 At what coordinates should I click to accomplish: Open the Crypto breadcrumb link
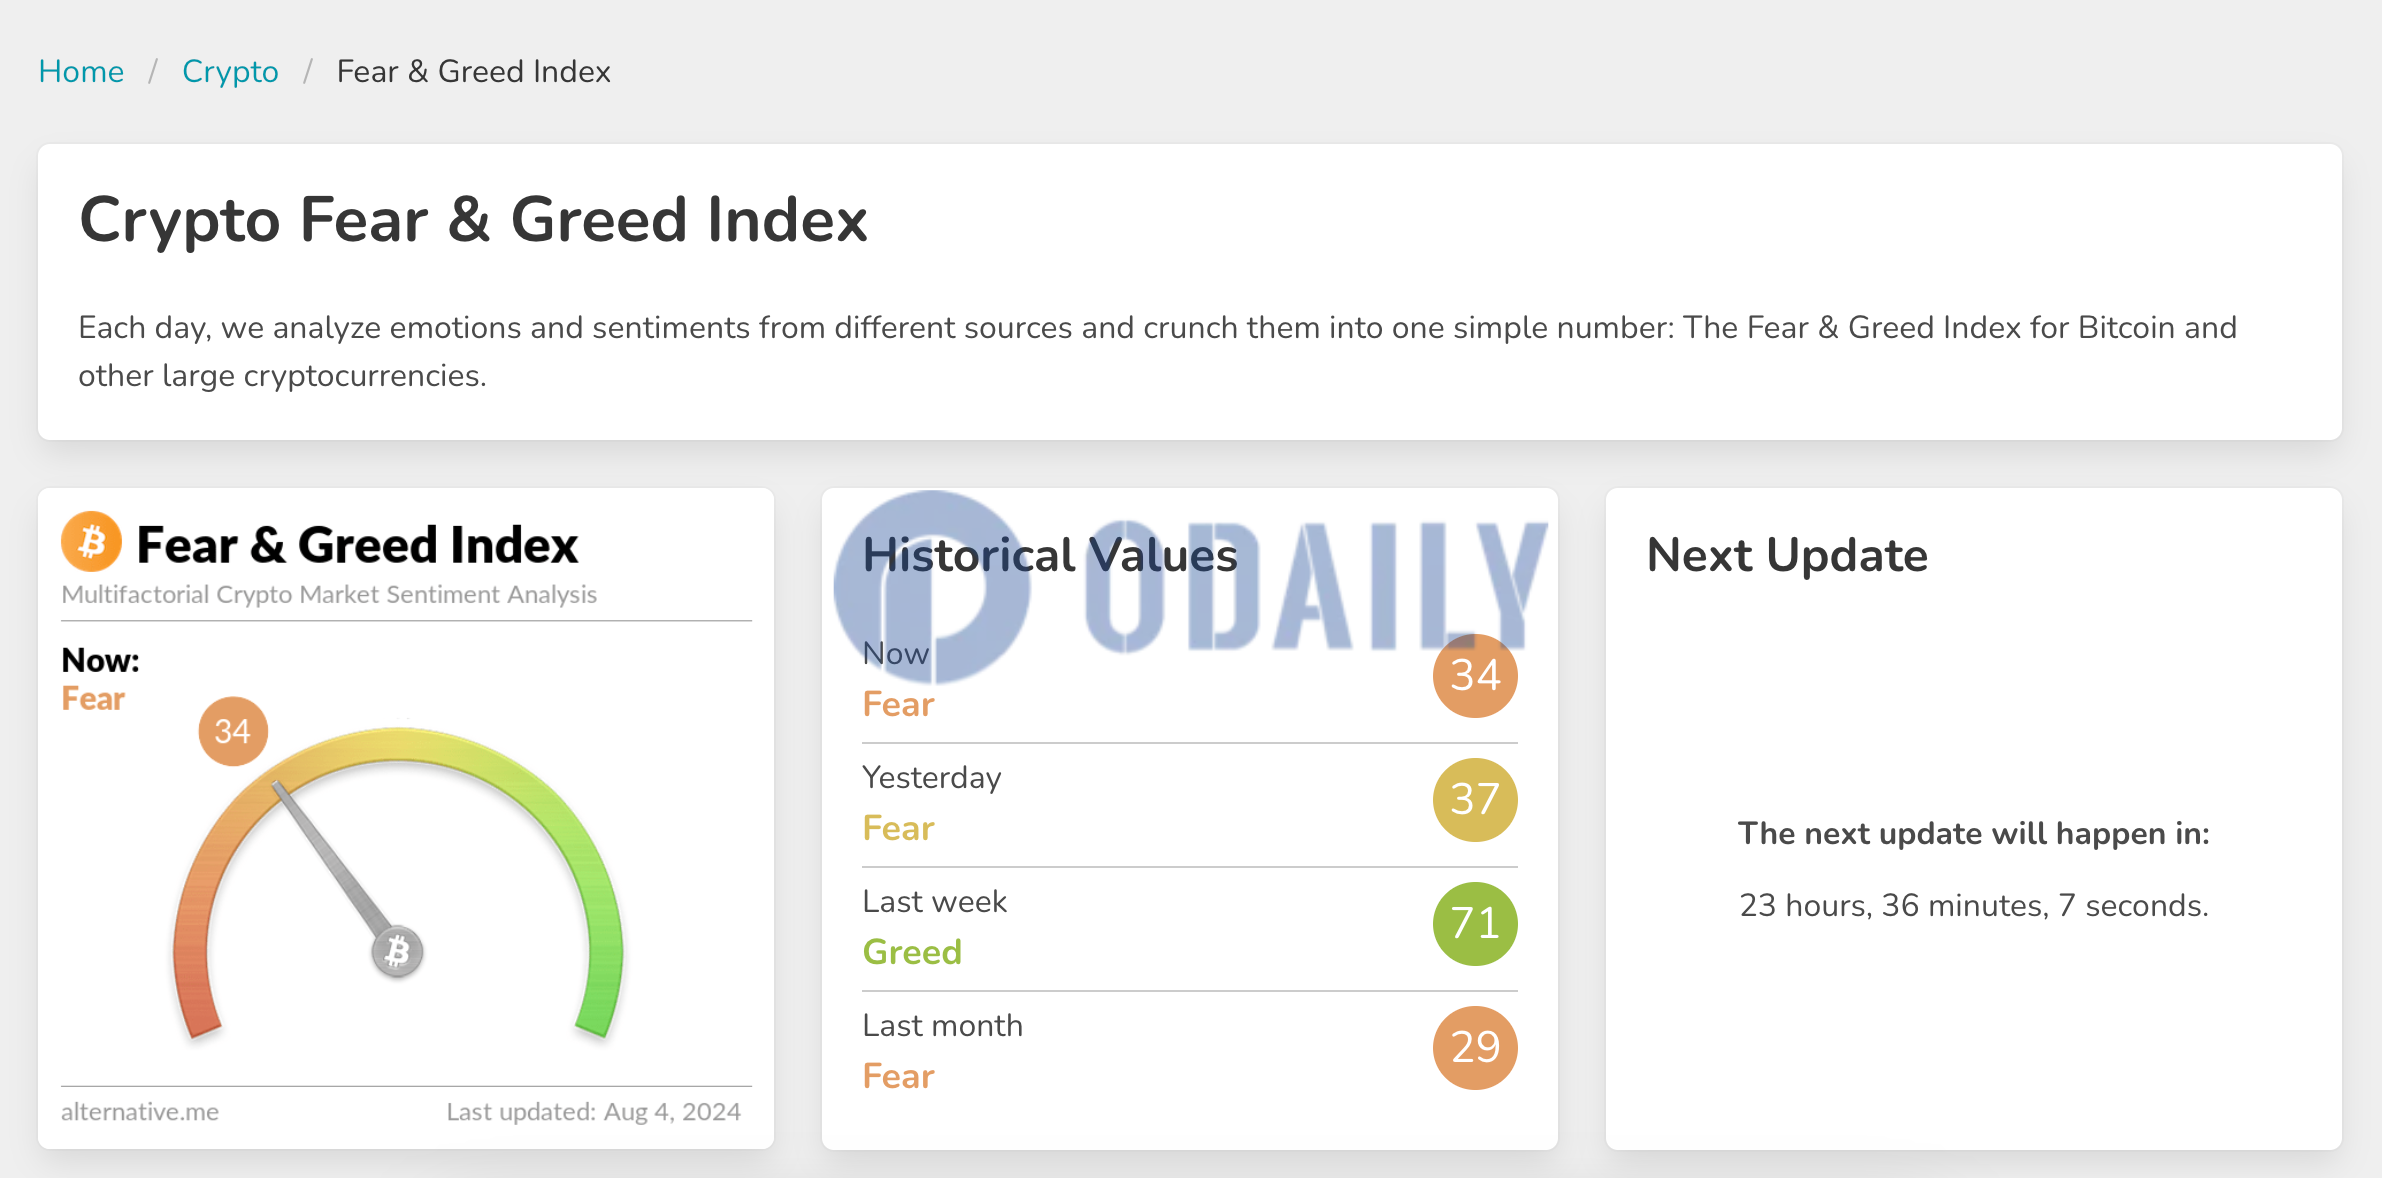pyautogui.click(x=230, y=71)
